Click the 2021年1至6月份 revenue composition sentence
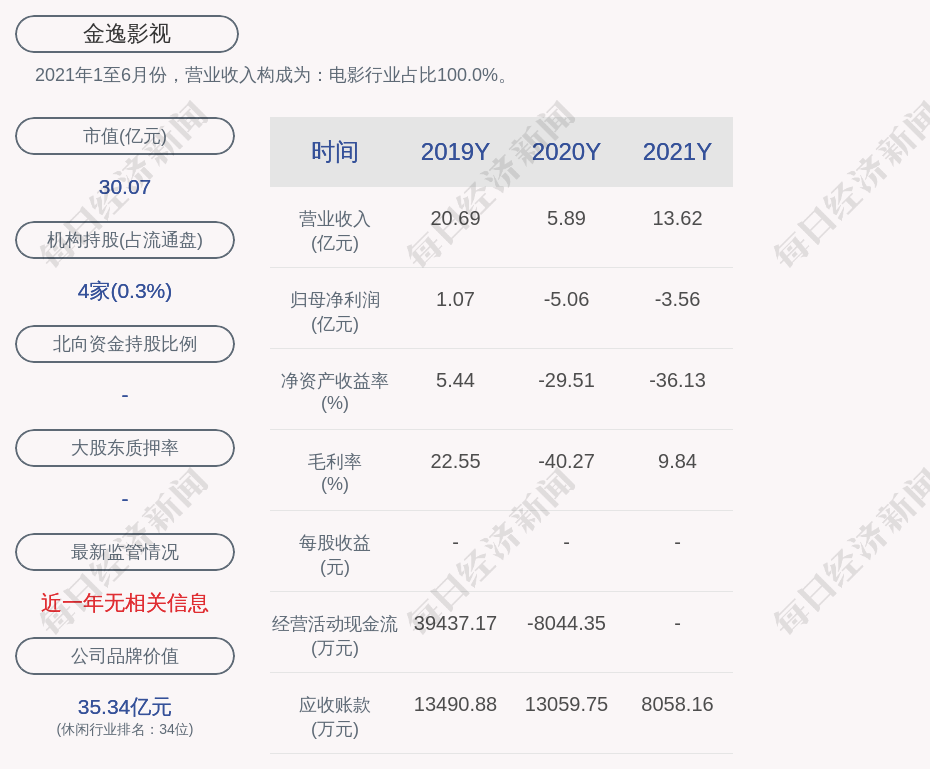 click(x=271, y=75)
